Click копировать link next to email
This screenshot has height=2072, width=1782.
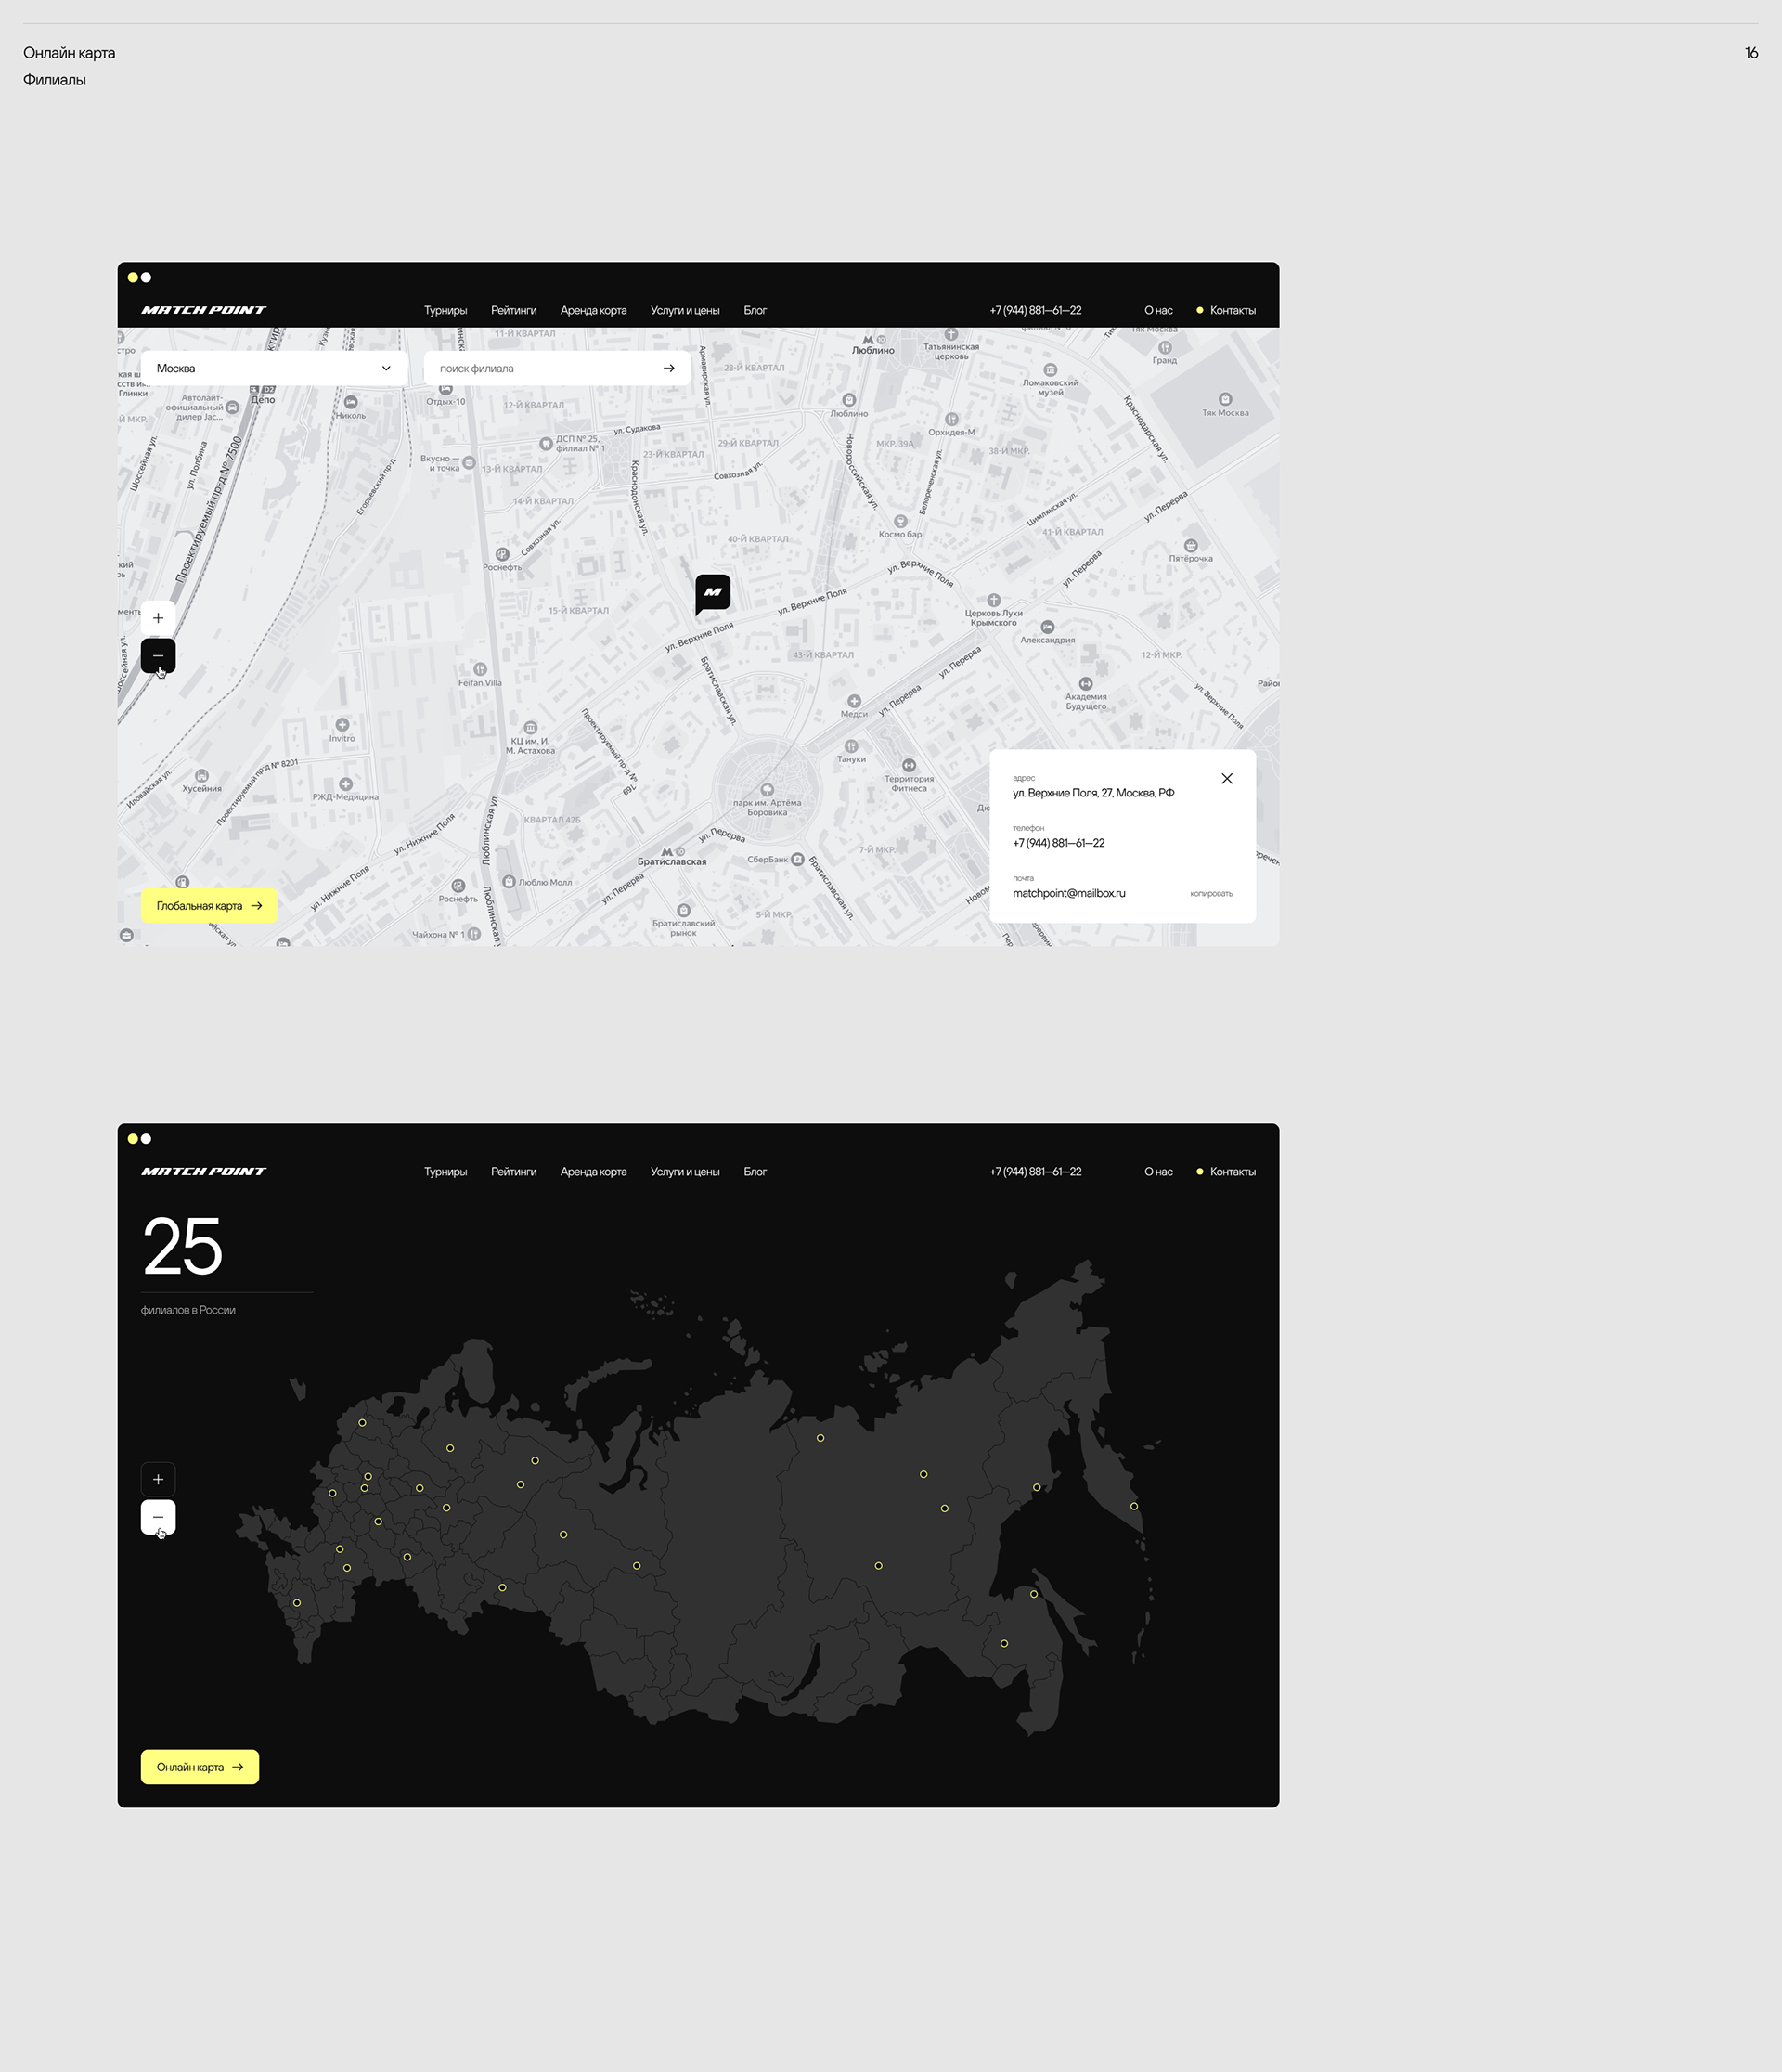1210,894
